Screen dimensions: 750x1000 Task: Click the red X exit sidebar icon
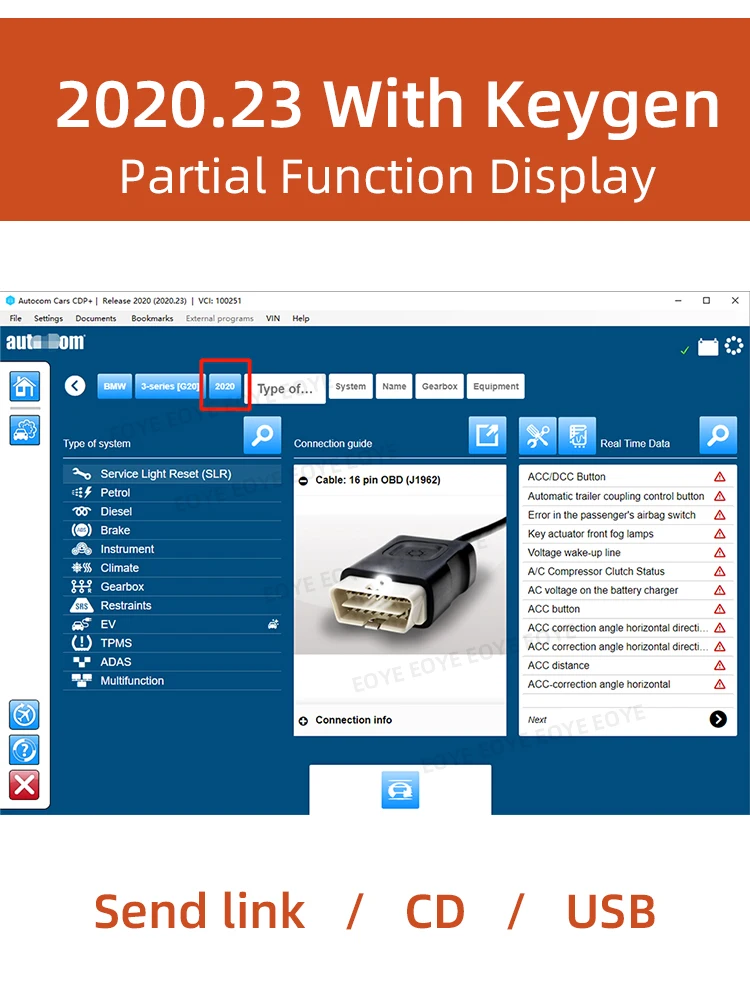[x=25, y=785]
